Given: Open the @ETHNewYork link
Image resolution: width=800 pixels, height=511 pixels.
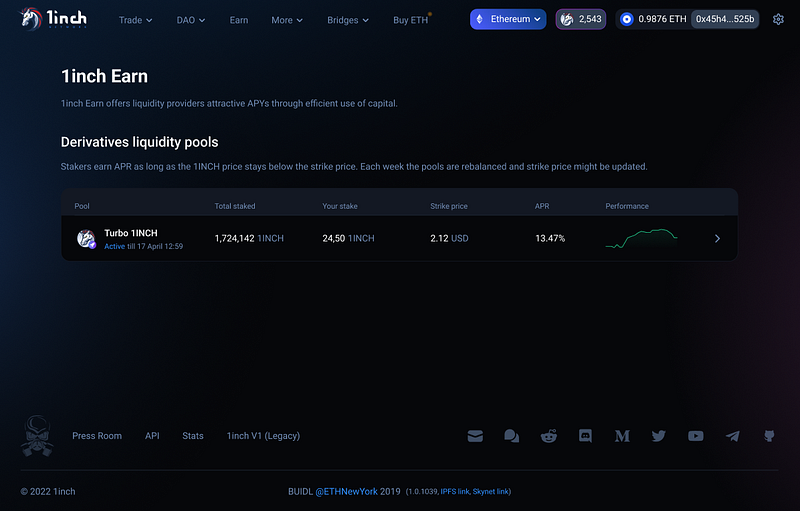Looking at the screenshot, I should (346, 492).
